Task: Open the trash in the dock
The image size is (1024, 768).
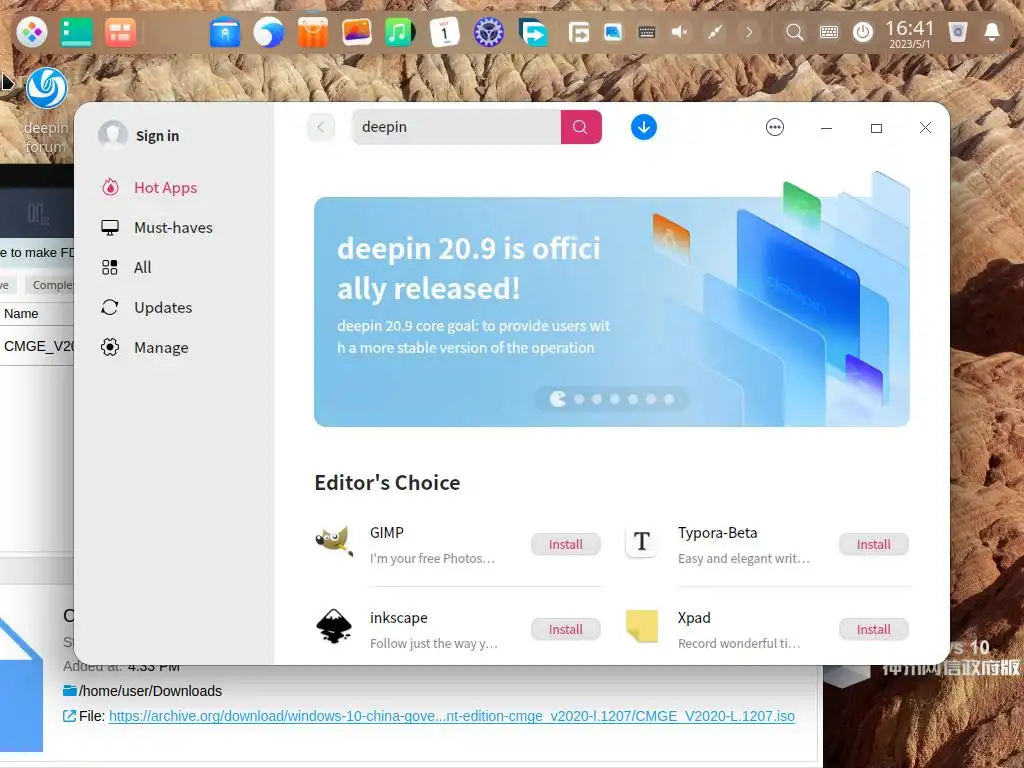Action: 957,31
